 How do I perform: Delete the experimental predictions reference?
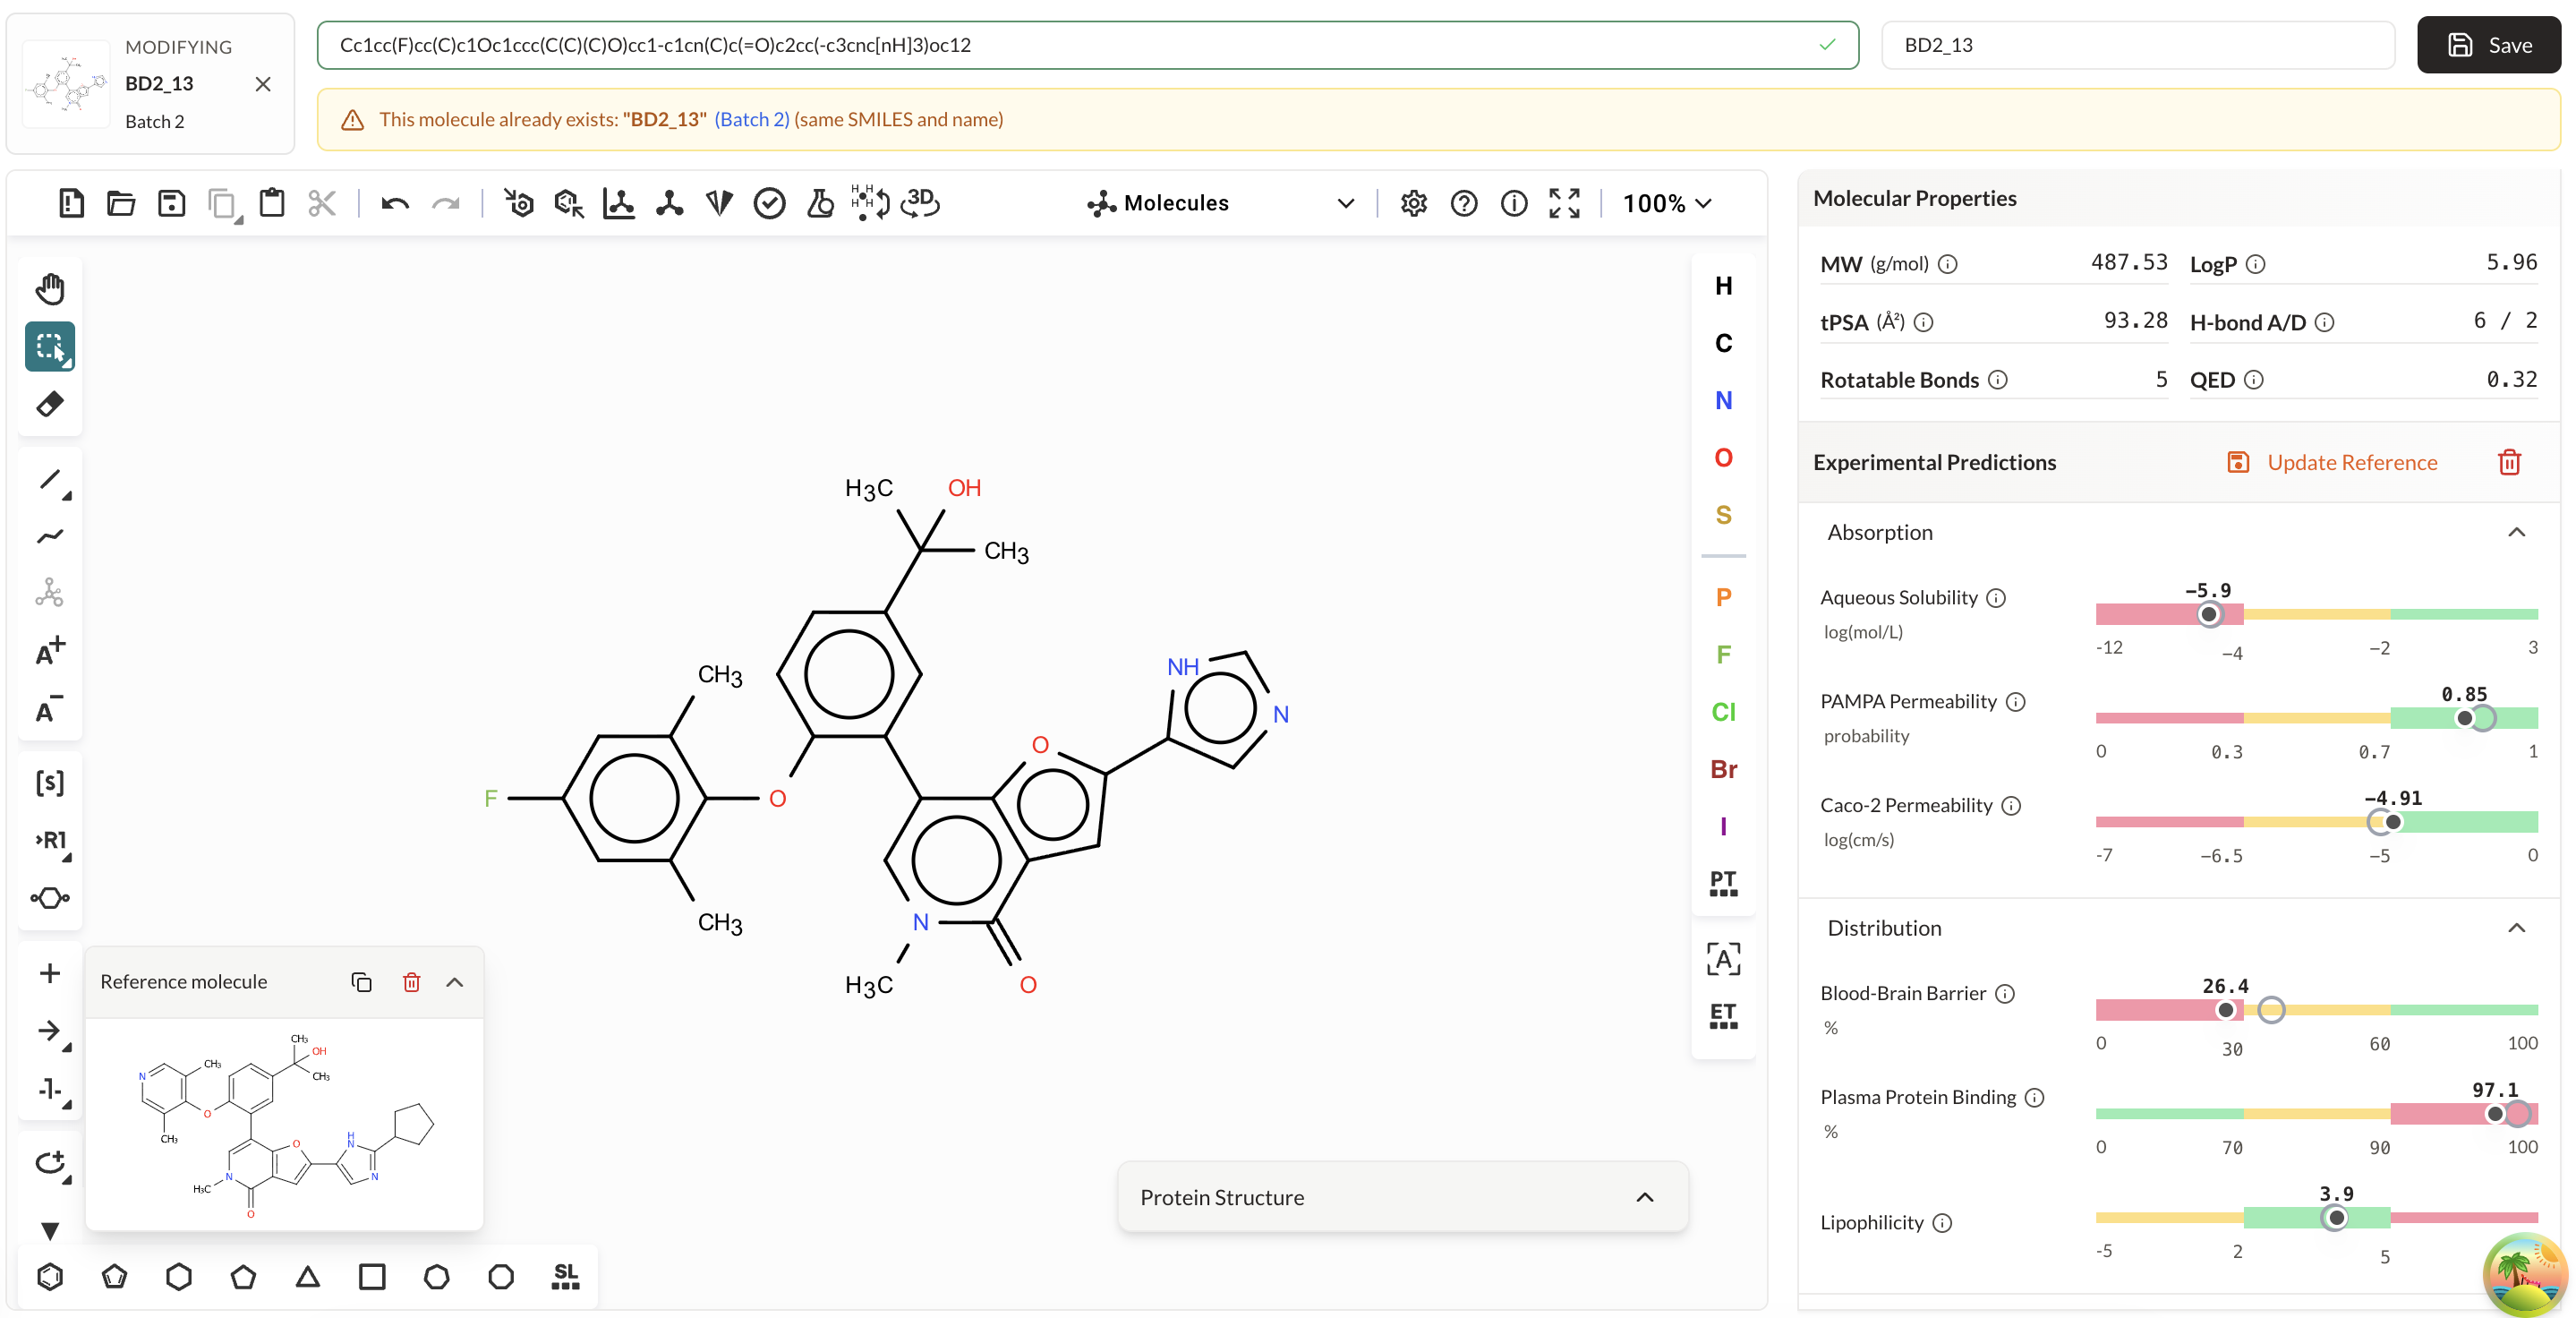click(x=2509, y=462)
